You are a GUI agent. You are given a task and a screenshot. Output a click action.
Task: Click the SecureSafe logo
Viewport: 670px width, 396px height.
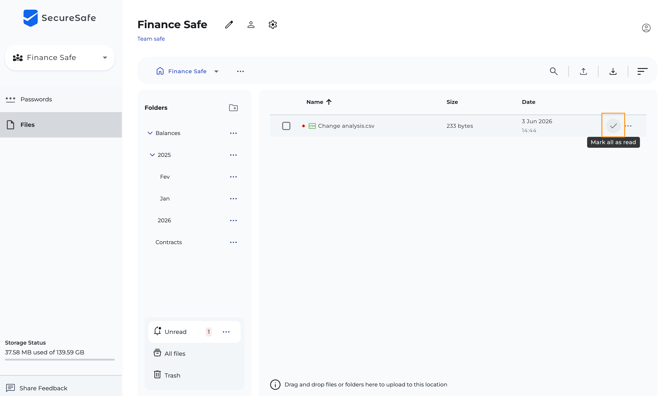click(59, 18)
